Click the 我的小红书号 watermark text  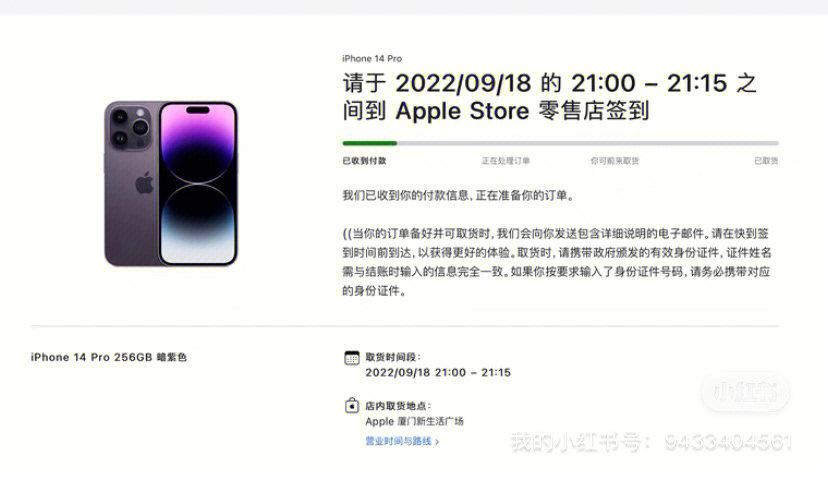pos(651,442)
